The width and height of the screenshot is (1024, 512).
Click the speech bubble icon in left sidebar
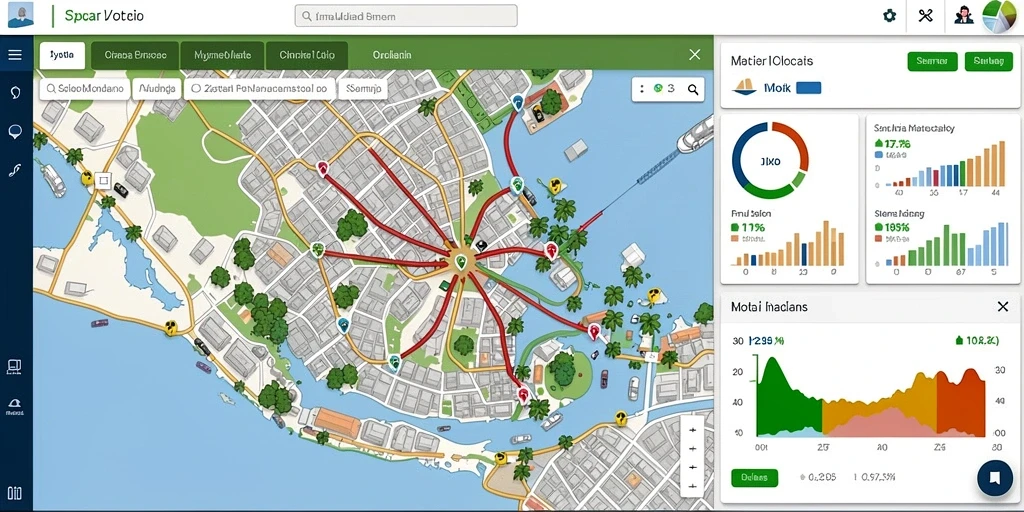tap(15, 132)
